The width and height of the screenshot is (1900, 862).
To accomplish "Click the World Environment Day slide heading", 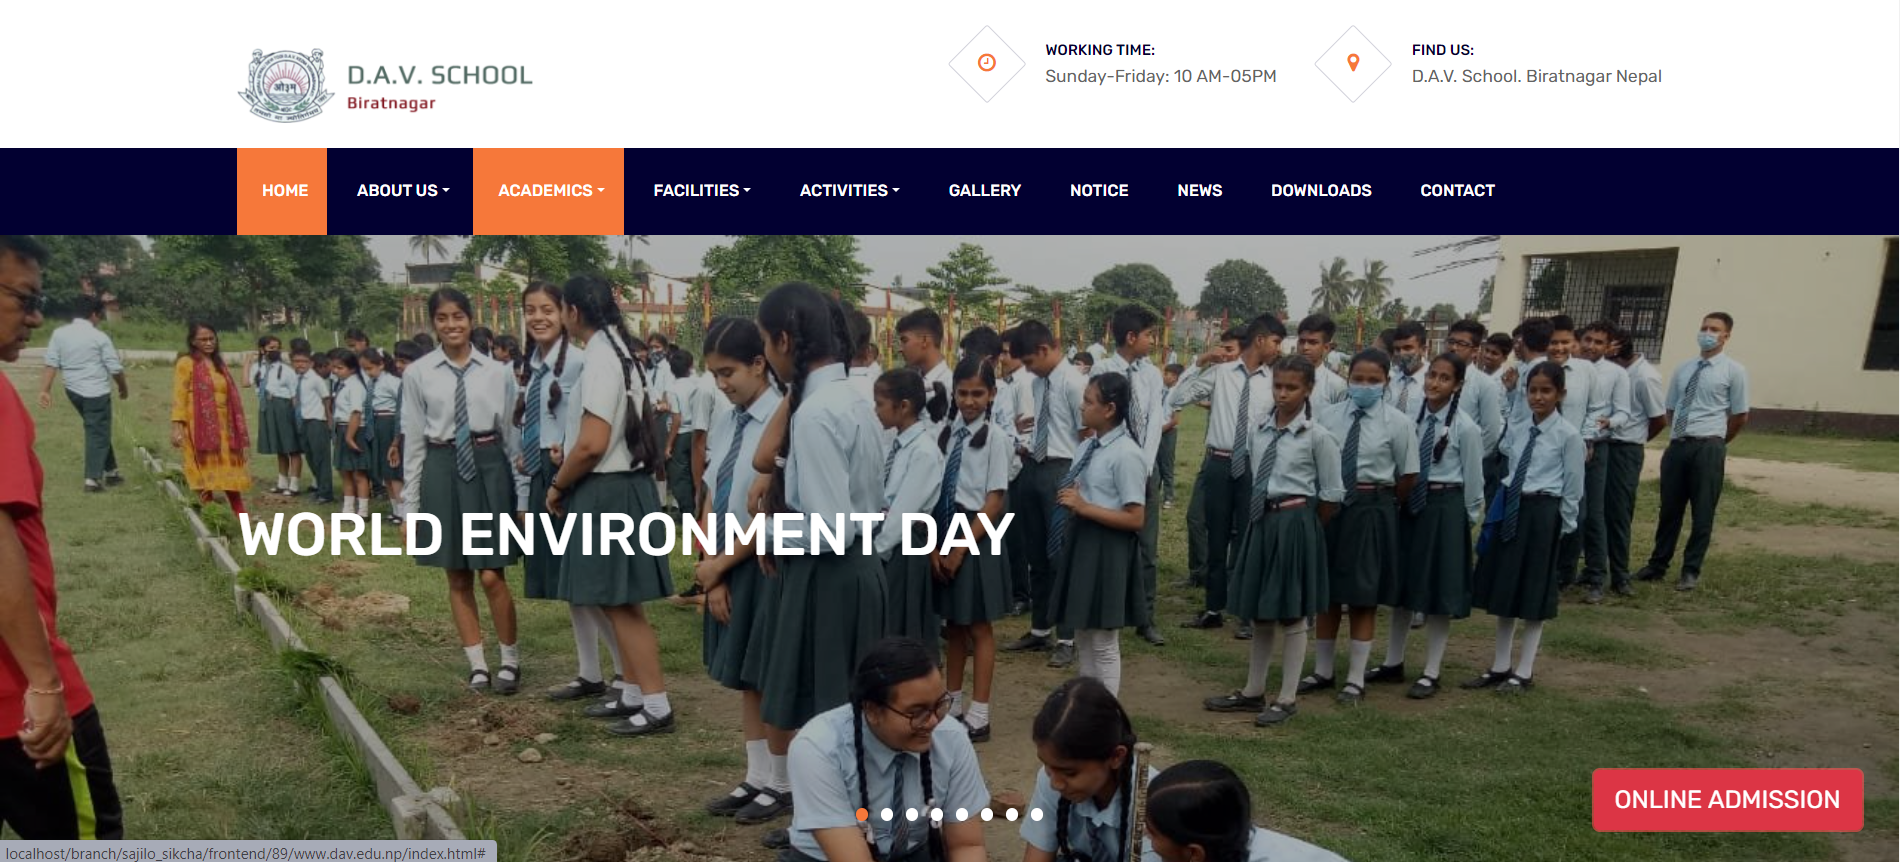I will 626,535.
